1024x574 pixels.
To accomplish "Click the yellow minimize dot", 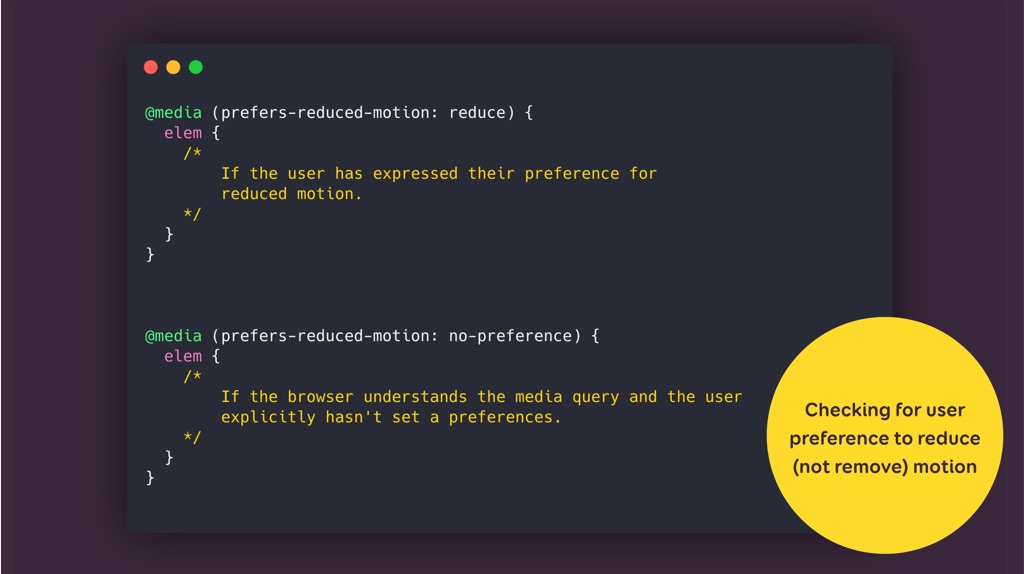I will (x=173, y=67).
